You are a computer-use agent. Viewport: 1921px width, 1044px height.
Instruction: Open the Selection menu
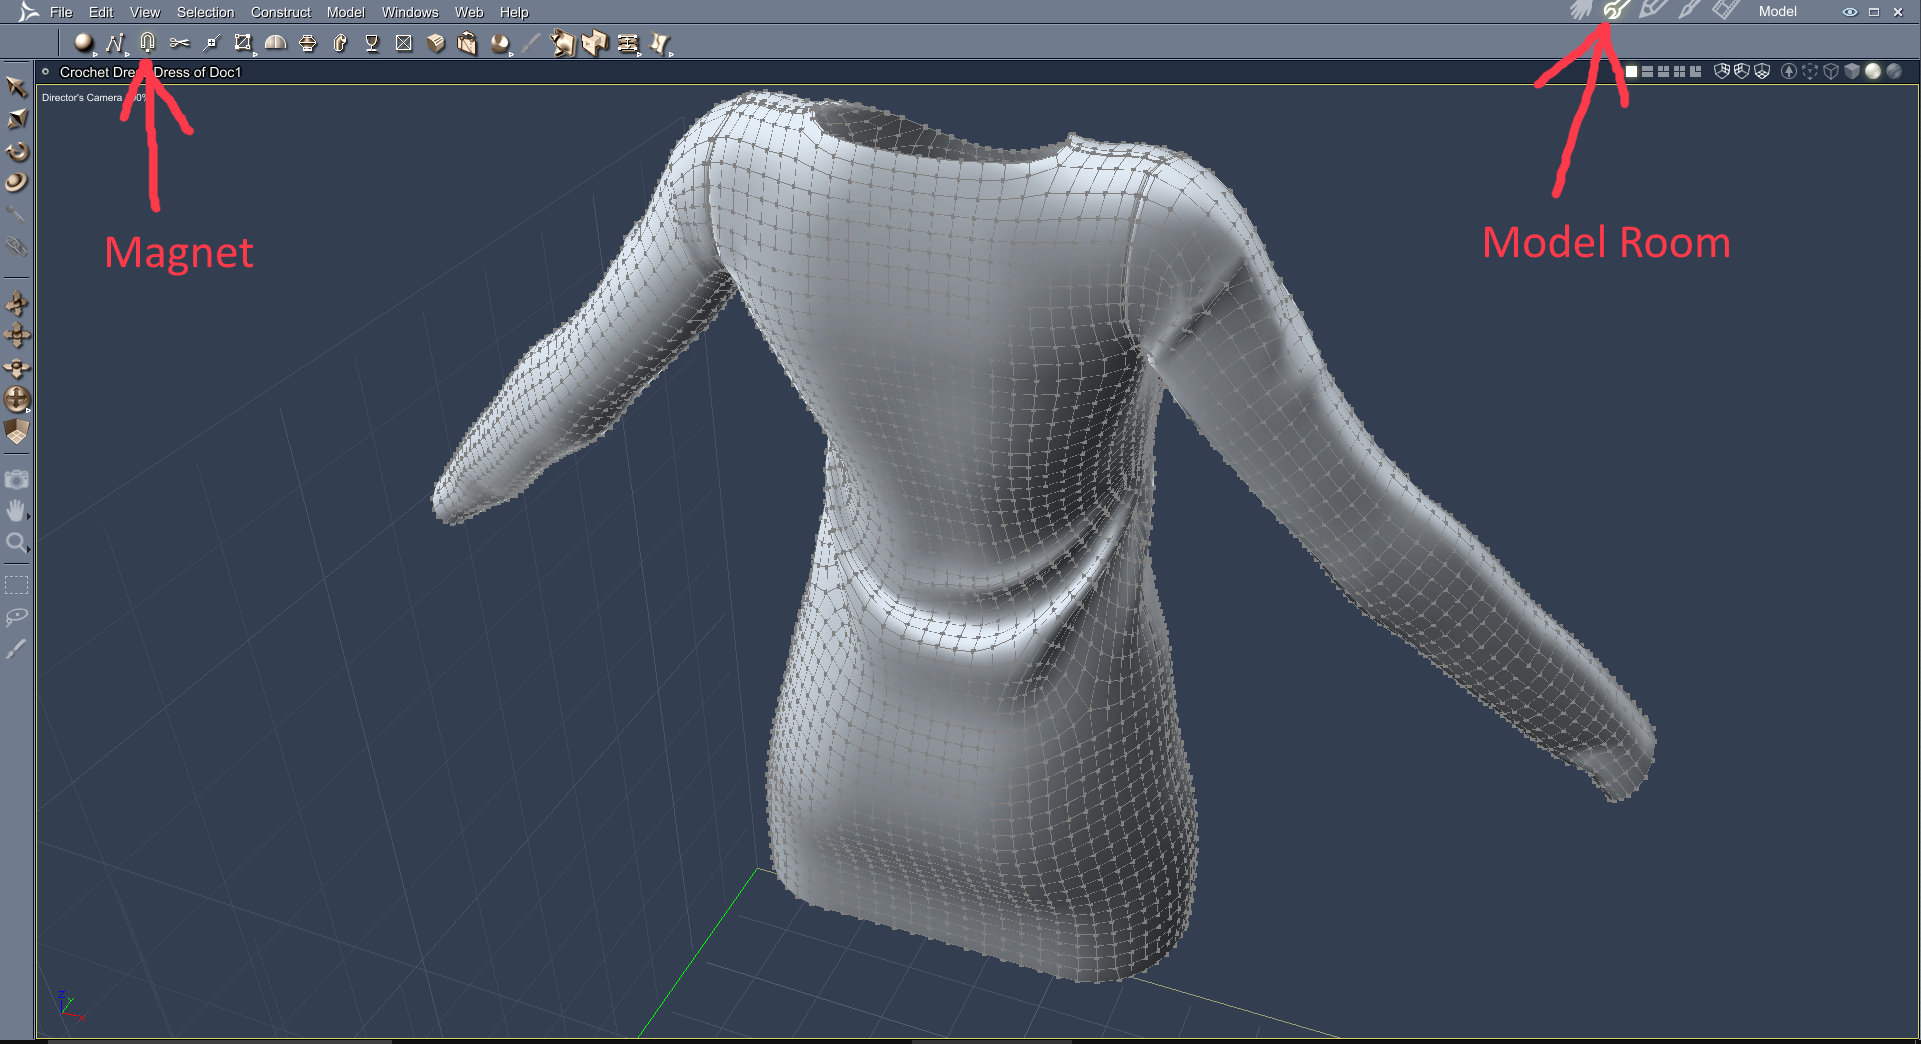[x=205, y=12]
